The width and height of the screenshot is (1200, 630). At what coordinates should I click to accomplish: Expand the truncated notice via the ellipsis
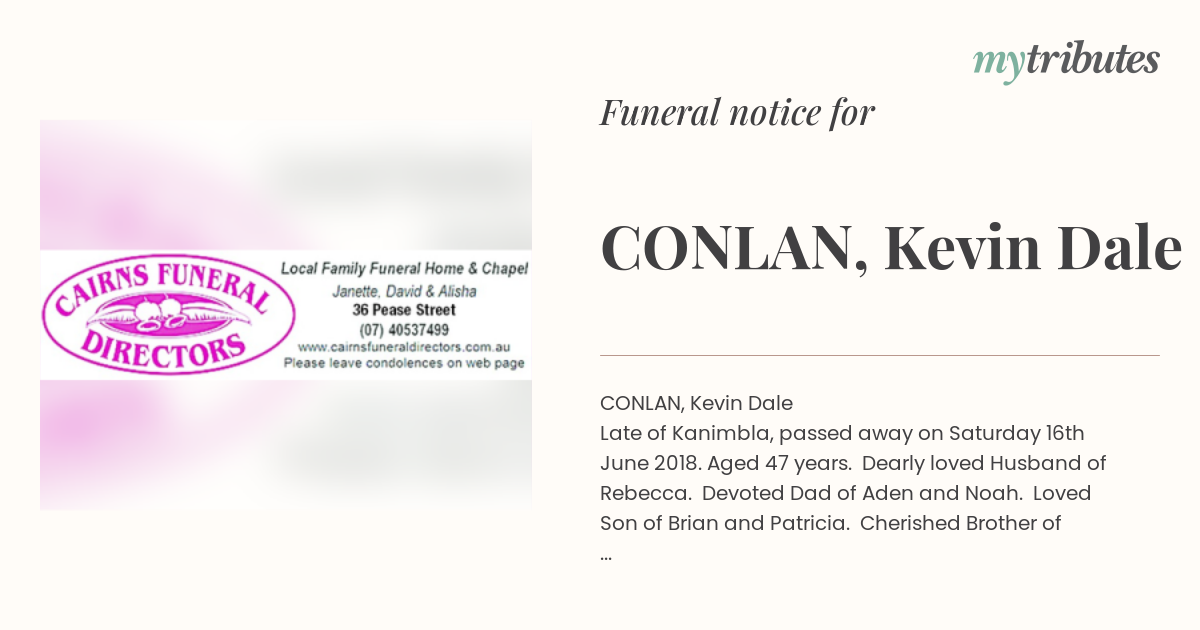(x=606, y=553)
